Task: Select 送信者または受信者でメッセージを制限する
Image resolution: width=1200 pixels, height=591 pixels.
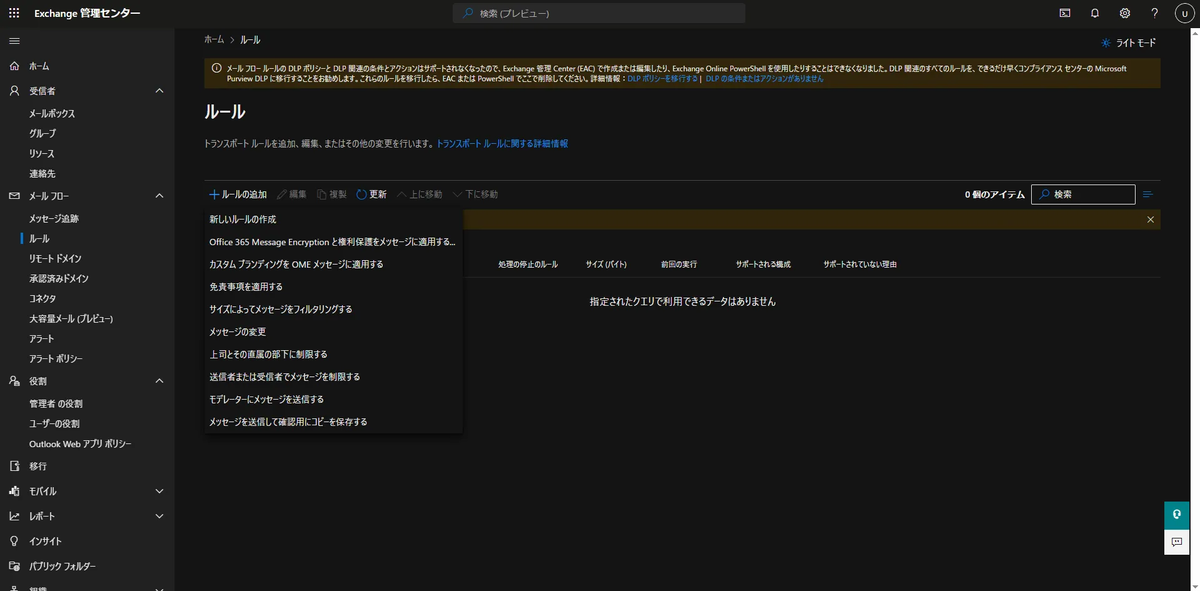Action: tap(333, 377)
